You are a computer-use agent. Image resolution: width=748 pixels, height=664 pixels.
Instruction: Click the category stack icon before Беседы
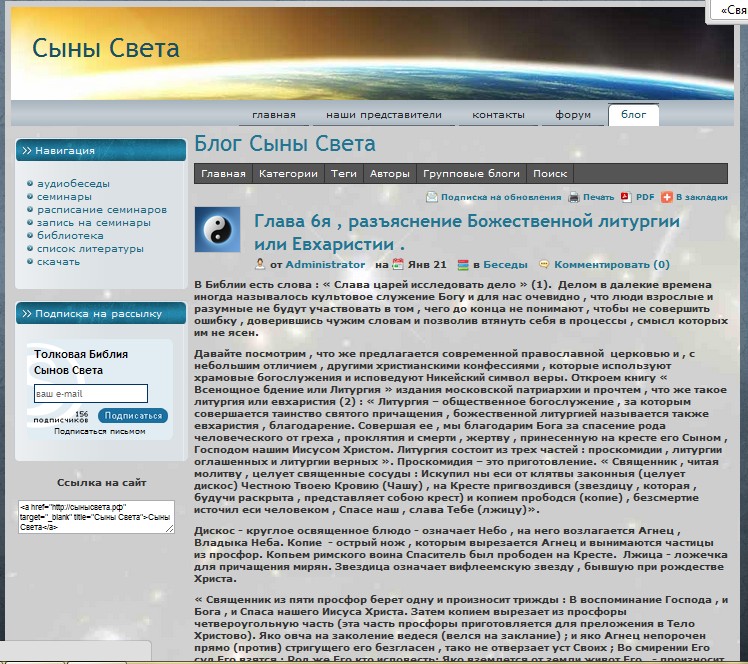(x=463, y=265)
